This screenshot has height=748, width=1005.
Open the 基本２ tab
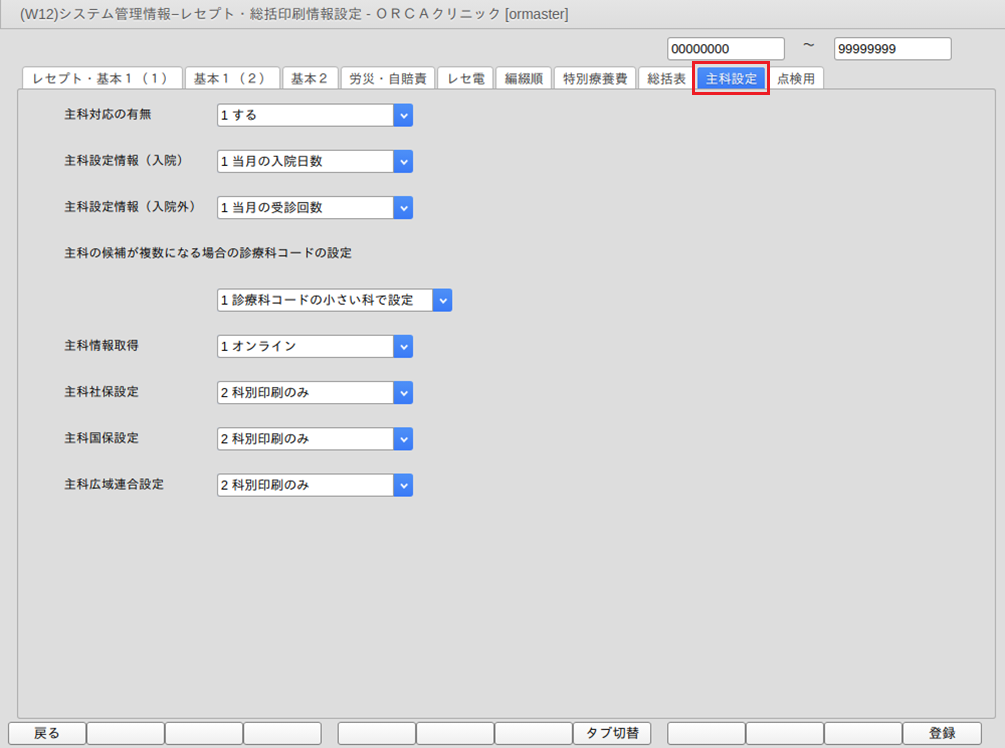[309, 79]
